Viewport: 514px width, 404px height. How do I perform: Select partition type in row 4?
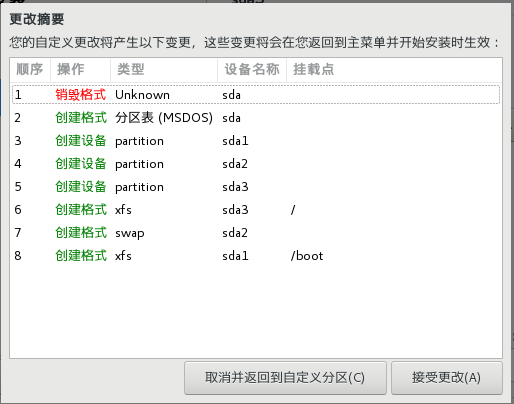[x=139, y=164]
